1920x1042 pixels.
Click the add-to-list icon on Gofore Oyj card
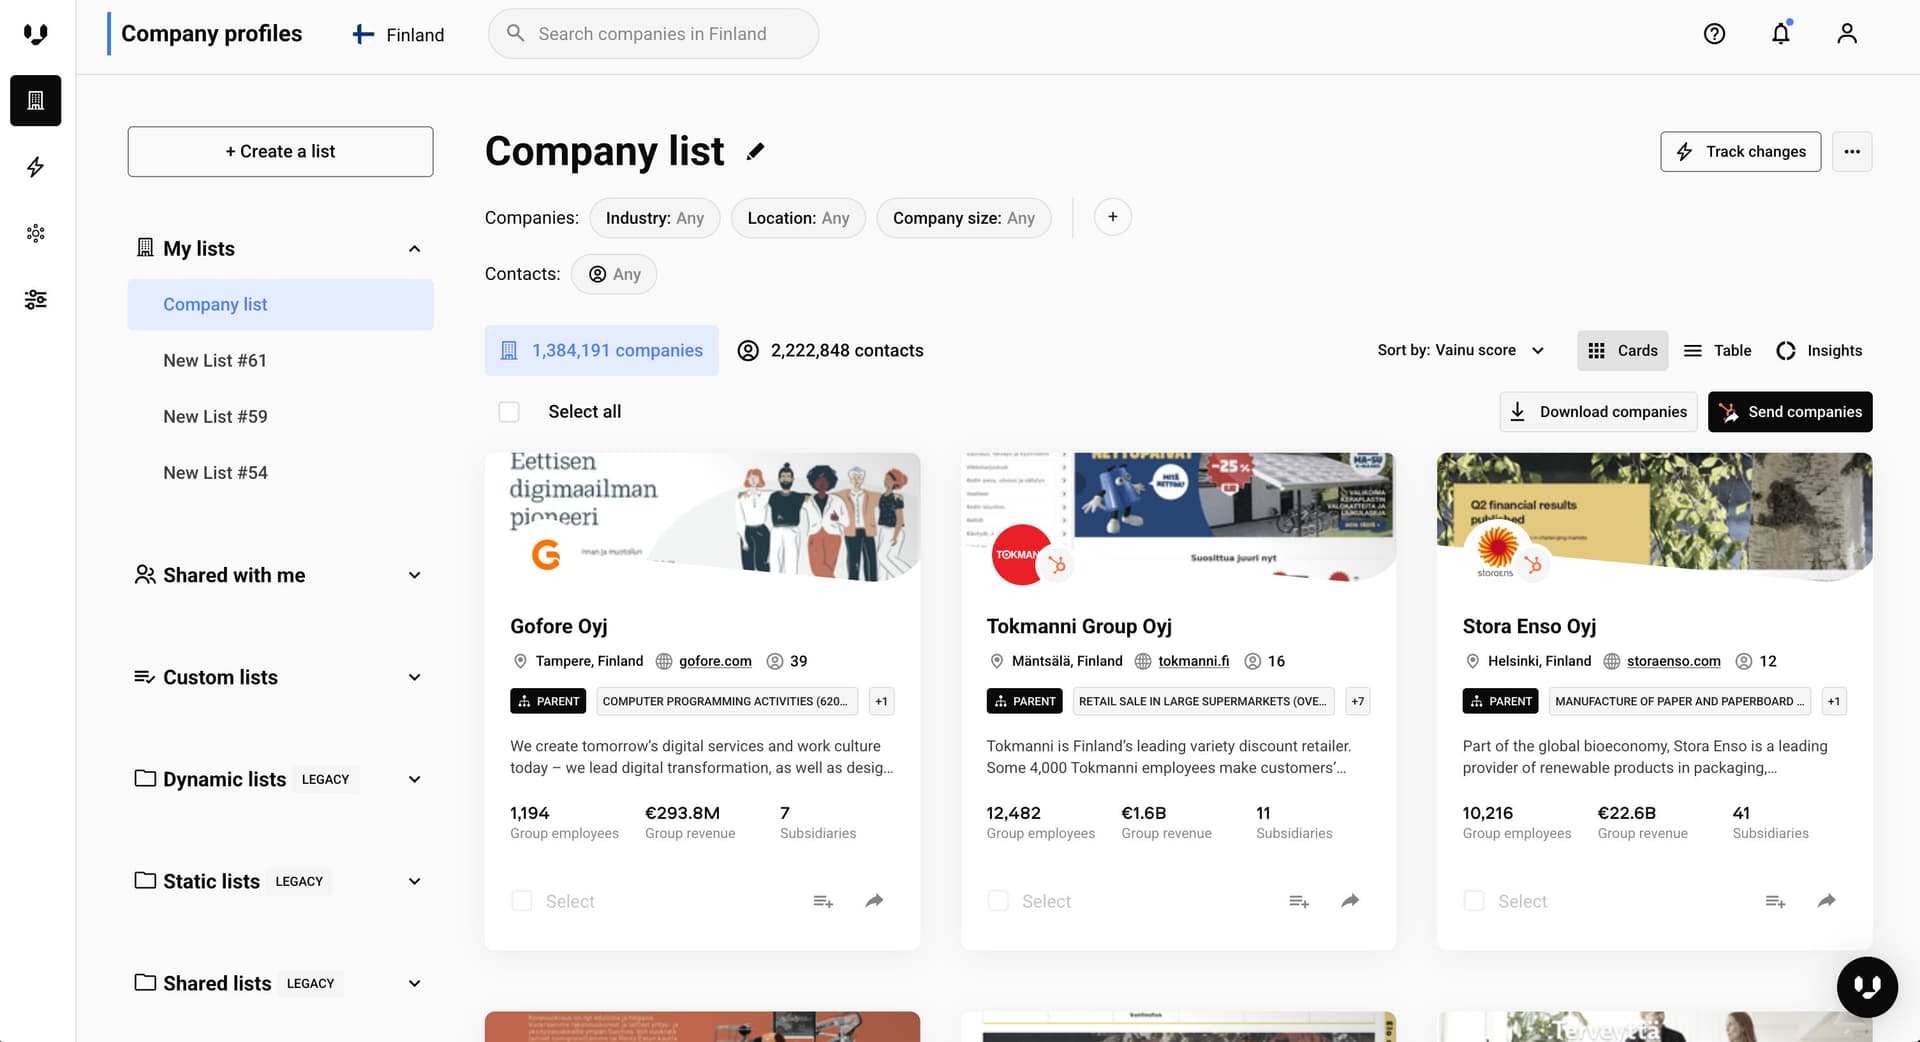click(x=823, y=901)
